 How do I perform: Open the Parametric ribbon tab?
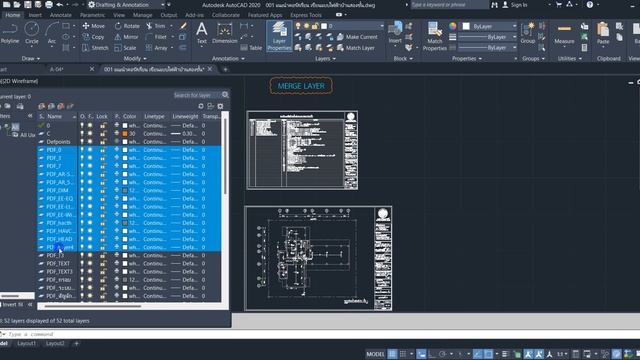pyautogui.click(x=93, y=15)
